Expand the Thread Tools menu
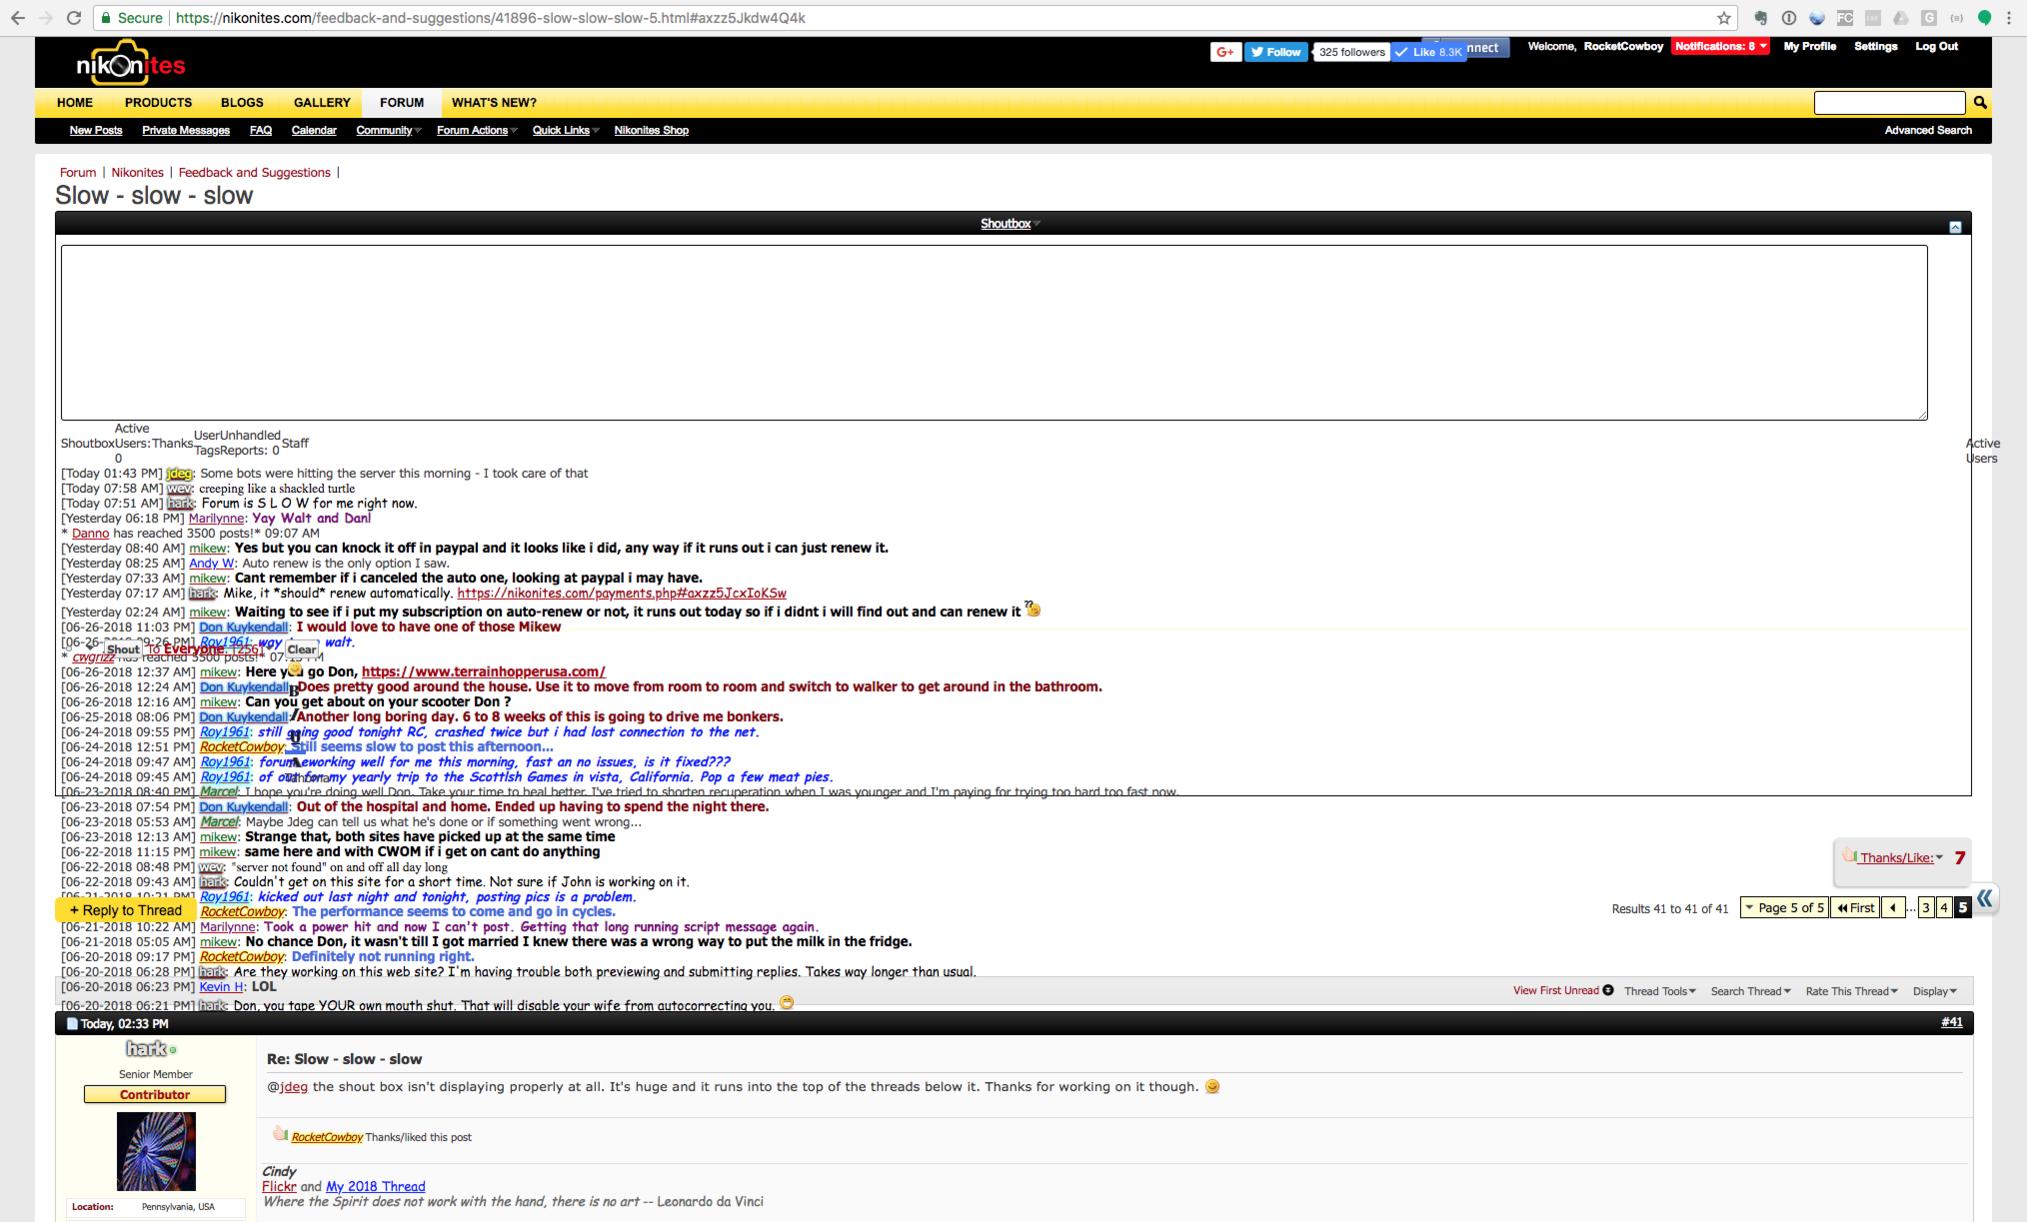 [x=1659, y=991]
